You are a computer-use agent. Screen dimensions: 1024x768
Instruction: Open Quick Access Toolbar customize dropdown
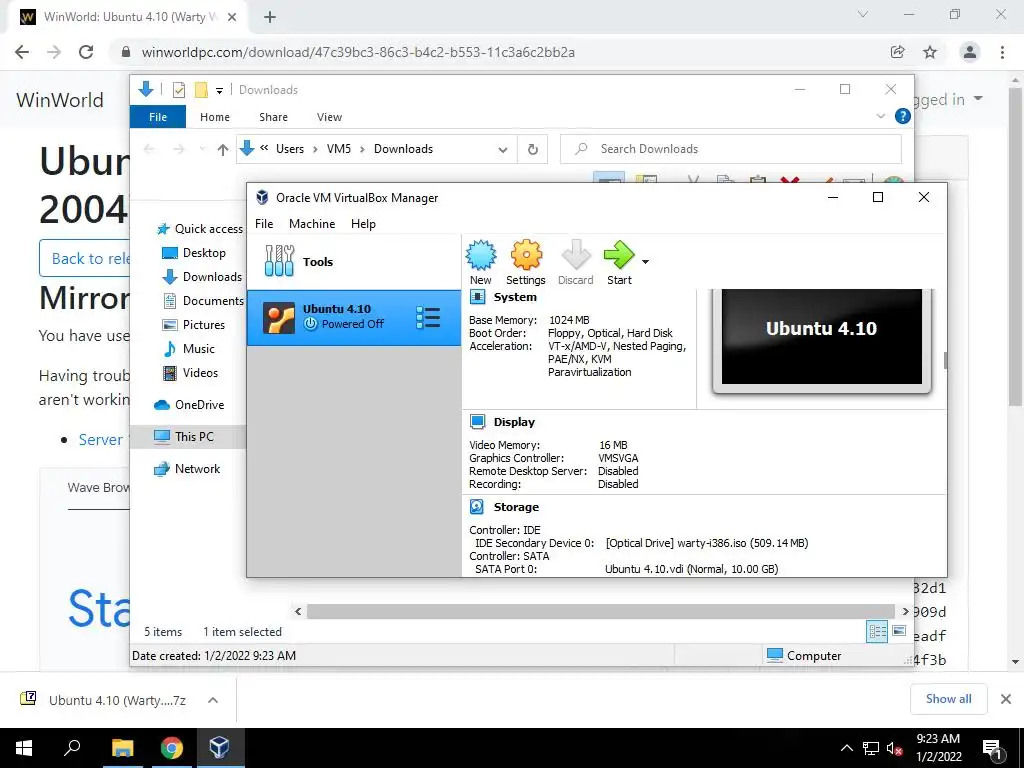point(219,90)
